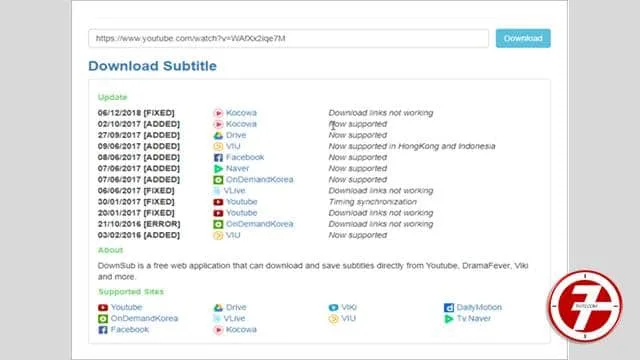The image size is (640, 360).
Task: Click VIU icon under Supported Sites
Action: [x=333, y=319]
